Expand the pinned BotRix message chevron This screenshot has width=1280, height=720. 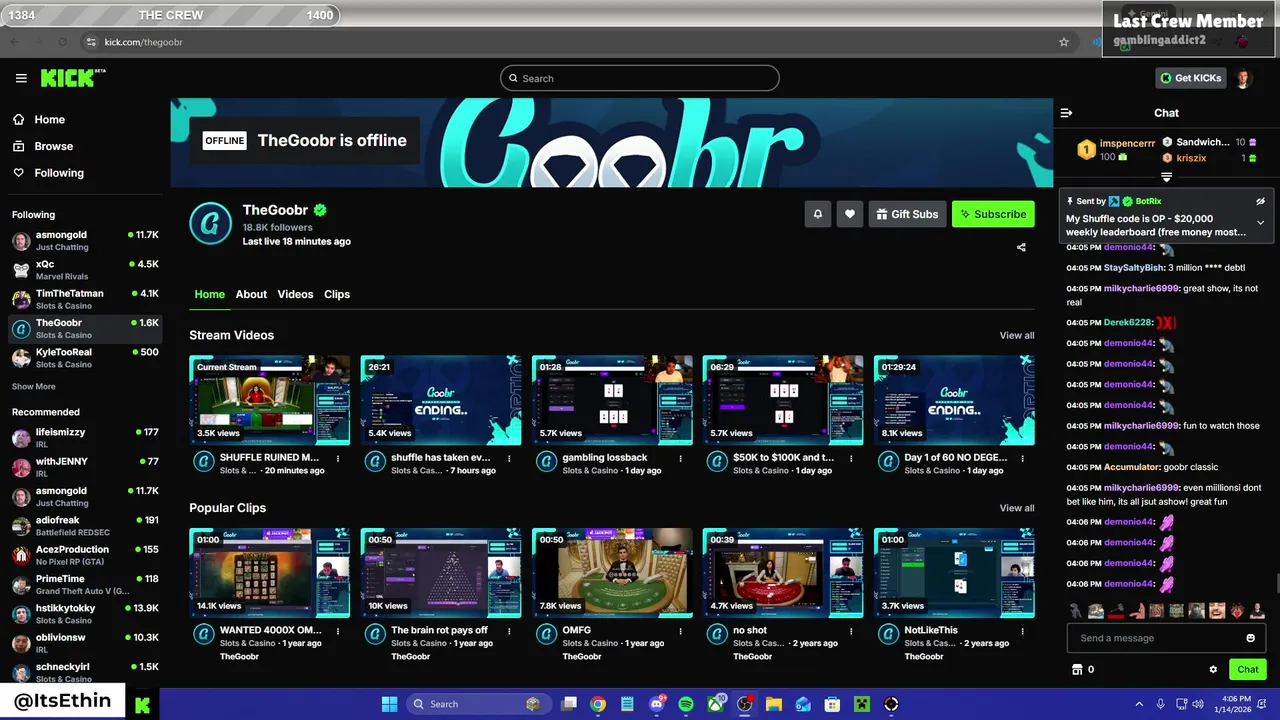[1260, 222]
